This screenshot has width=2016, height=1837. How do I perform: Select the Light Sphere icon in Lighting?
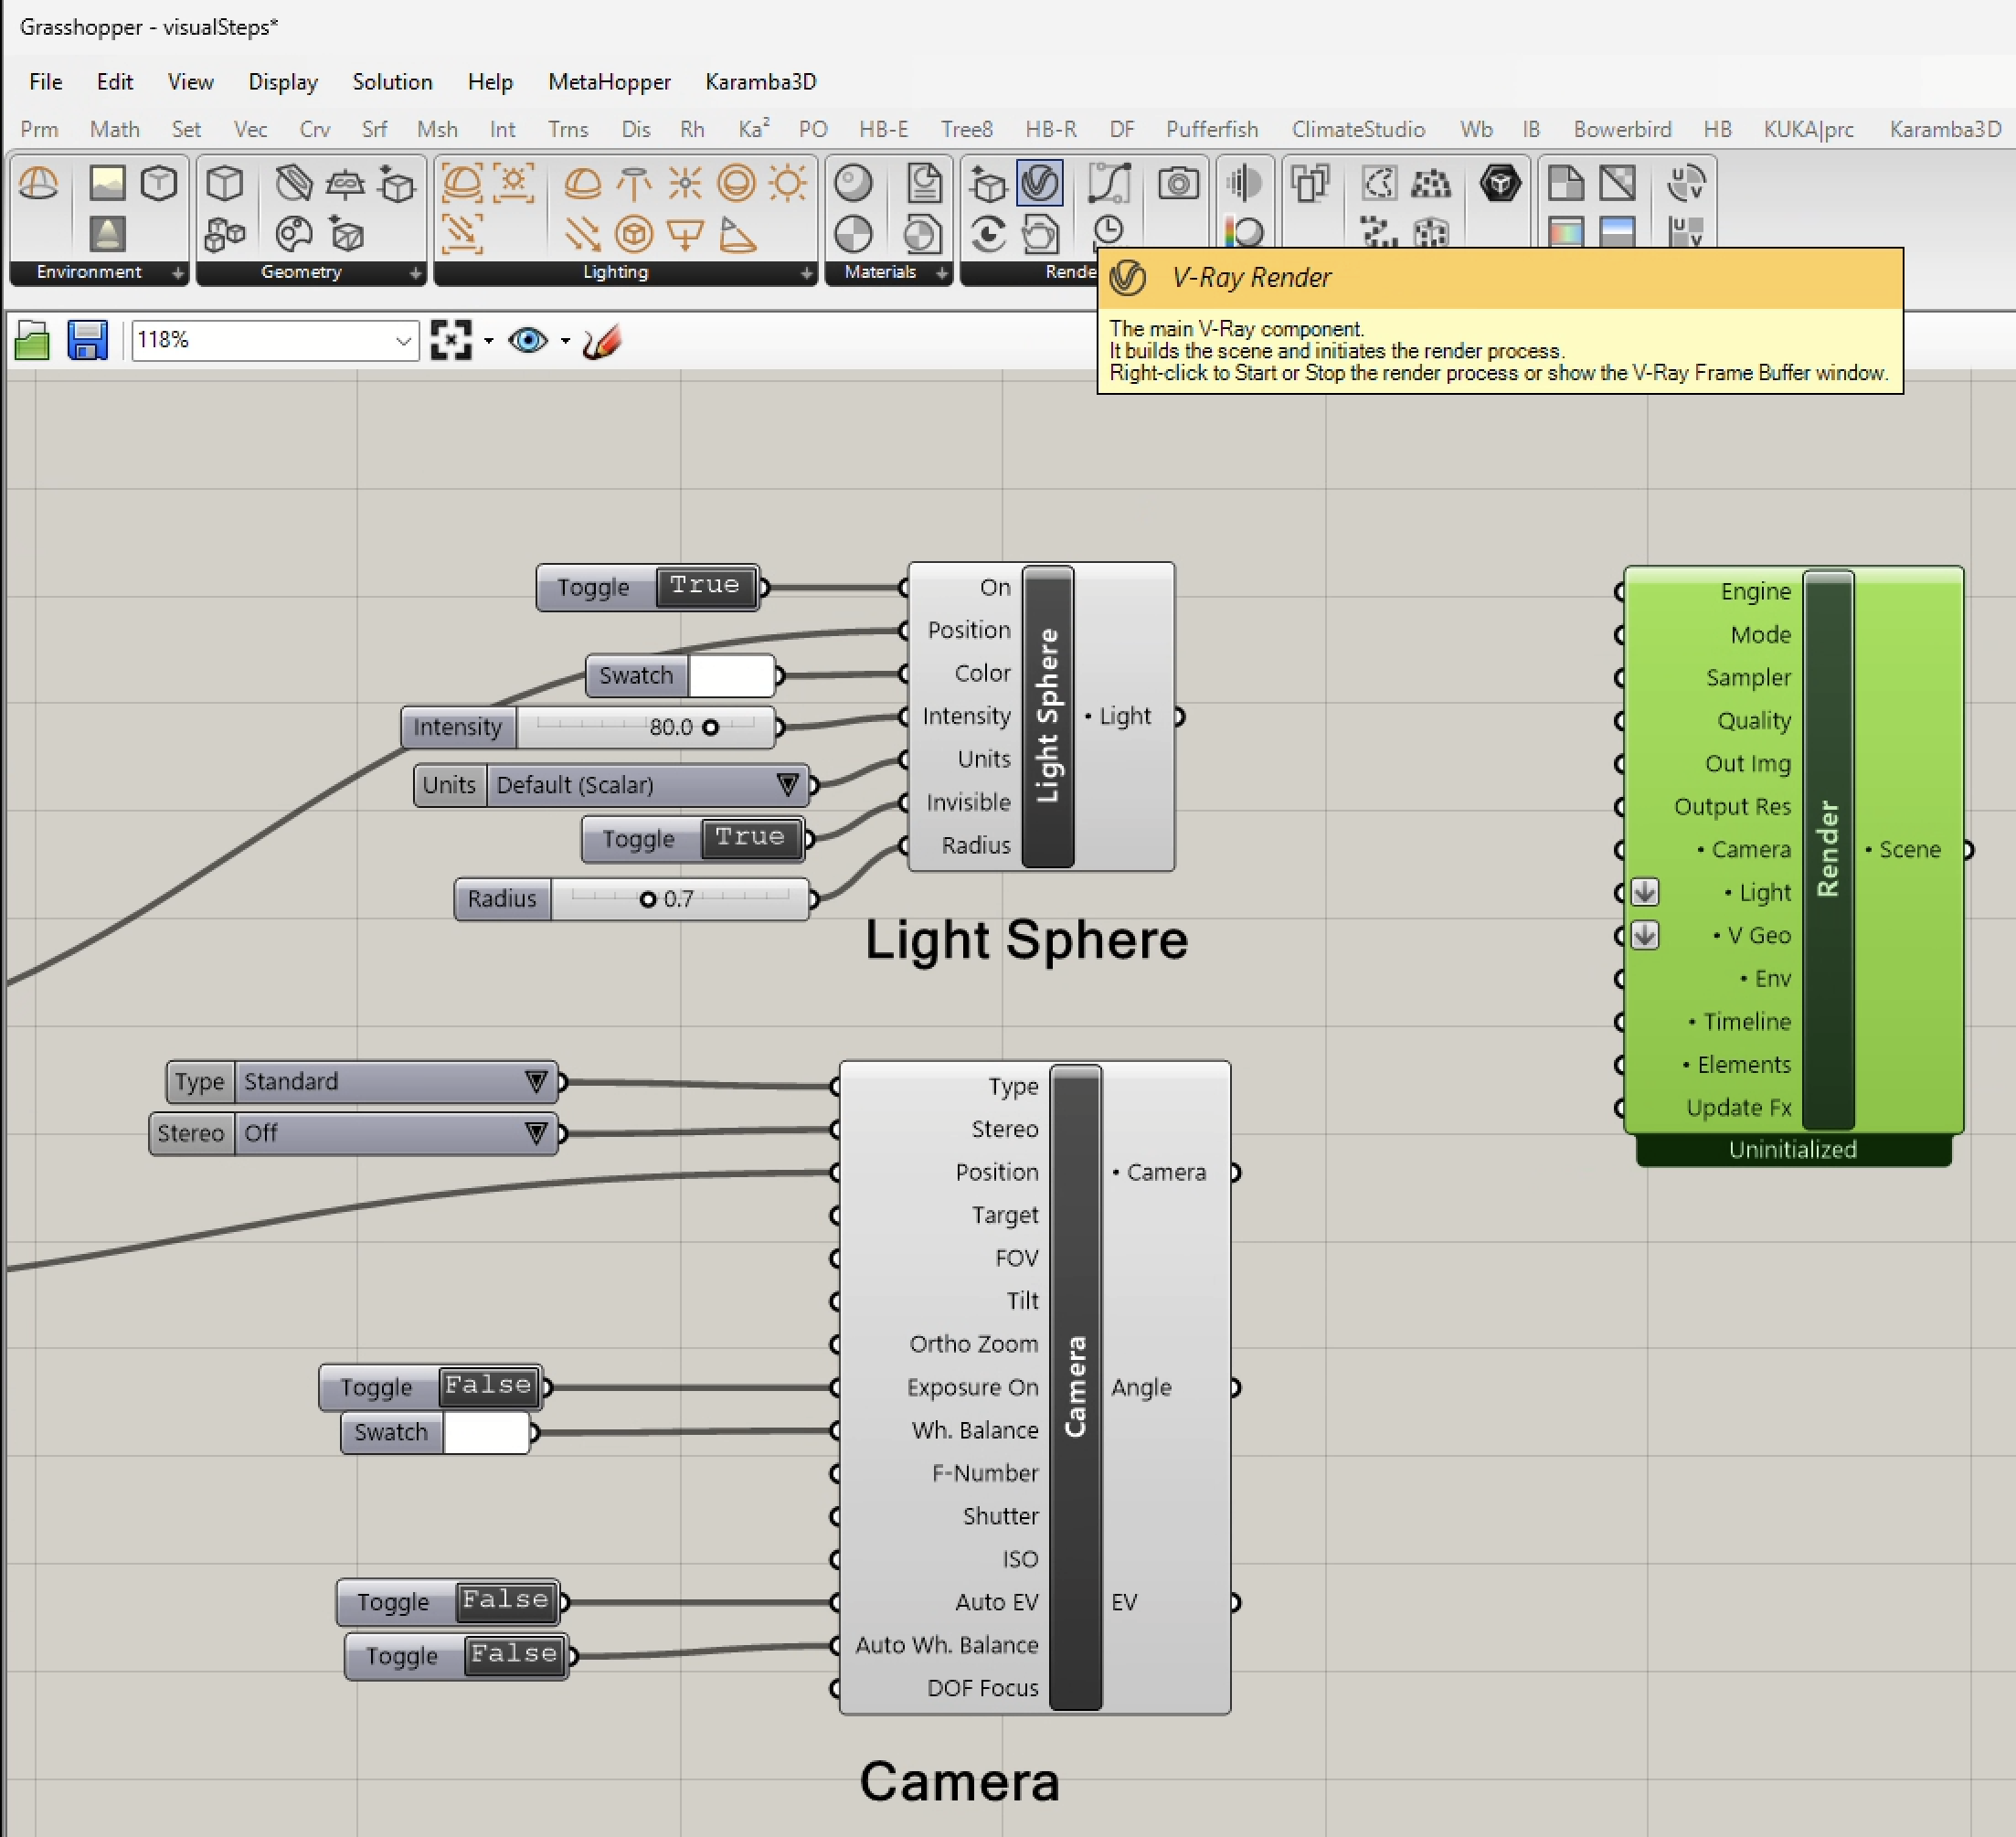click(736, 183)
